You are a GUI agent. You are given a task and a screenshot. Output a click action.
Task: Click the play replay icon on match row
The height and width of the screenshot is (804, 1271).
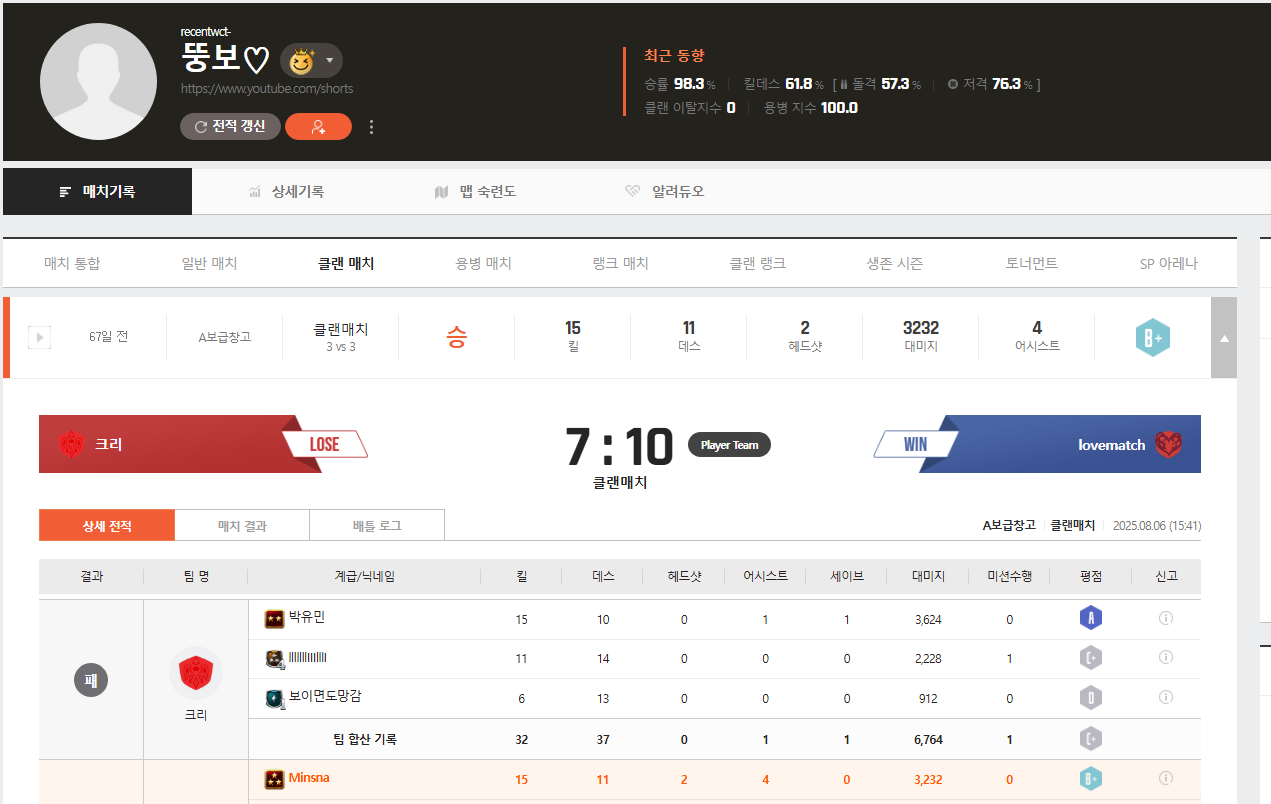click(x=39, y=337)
